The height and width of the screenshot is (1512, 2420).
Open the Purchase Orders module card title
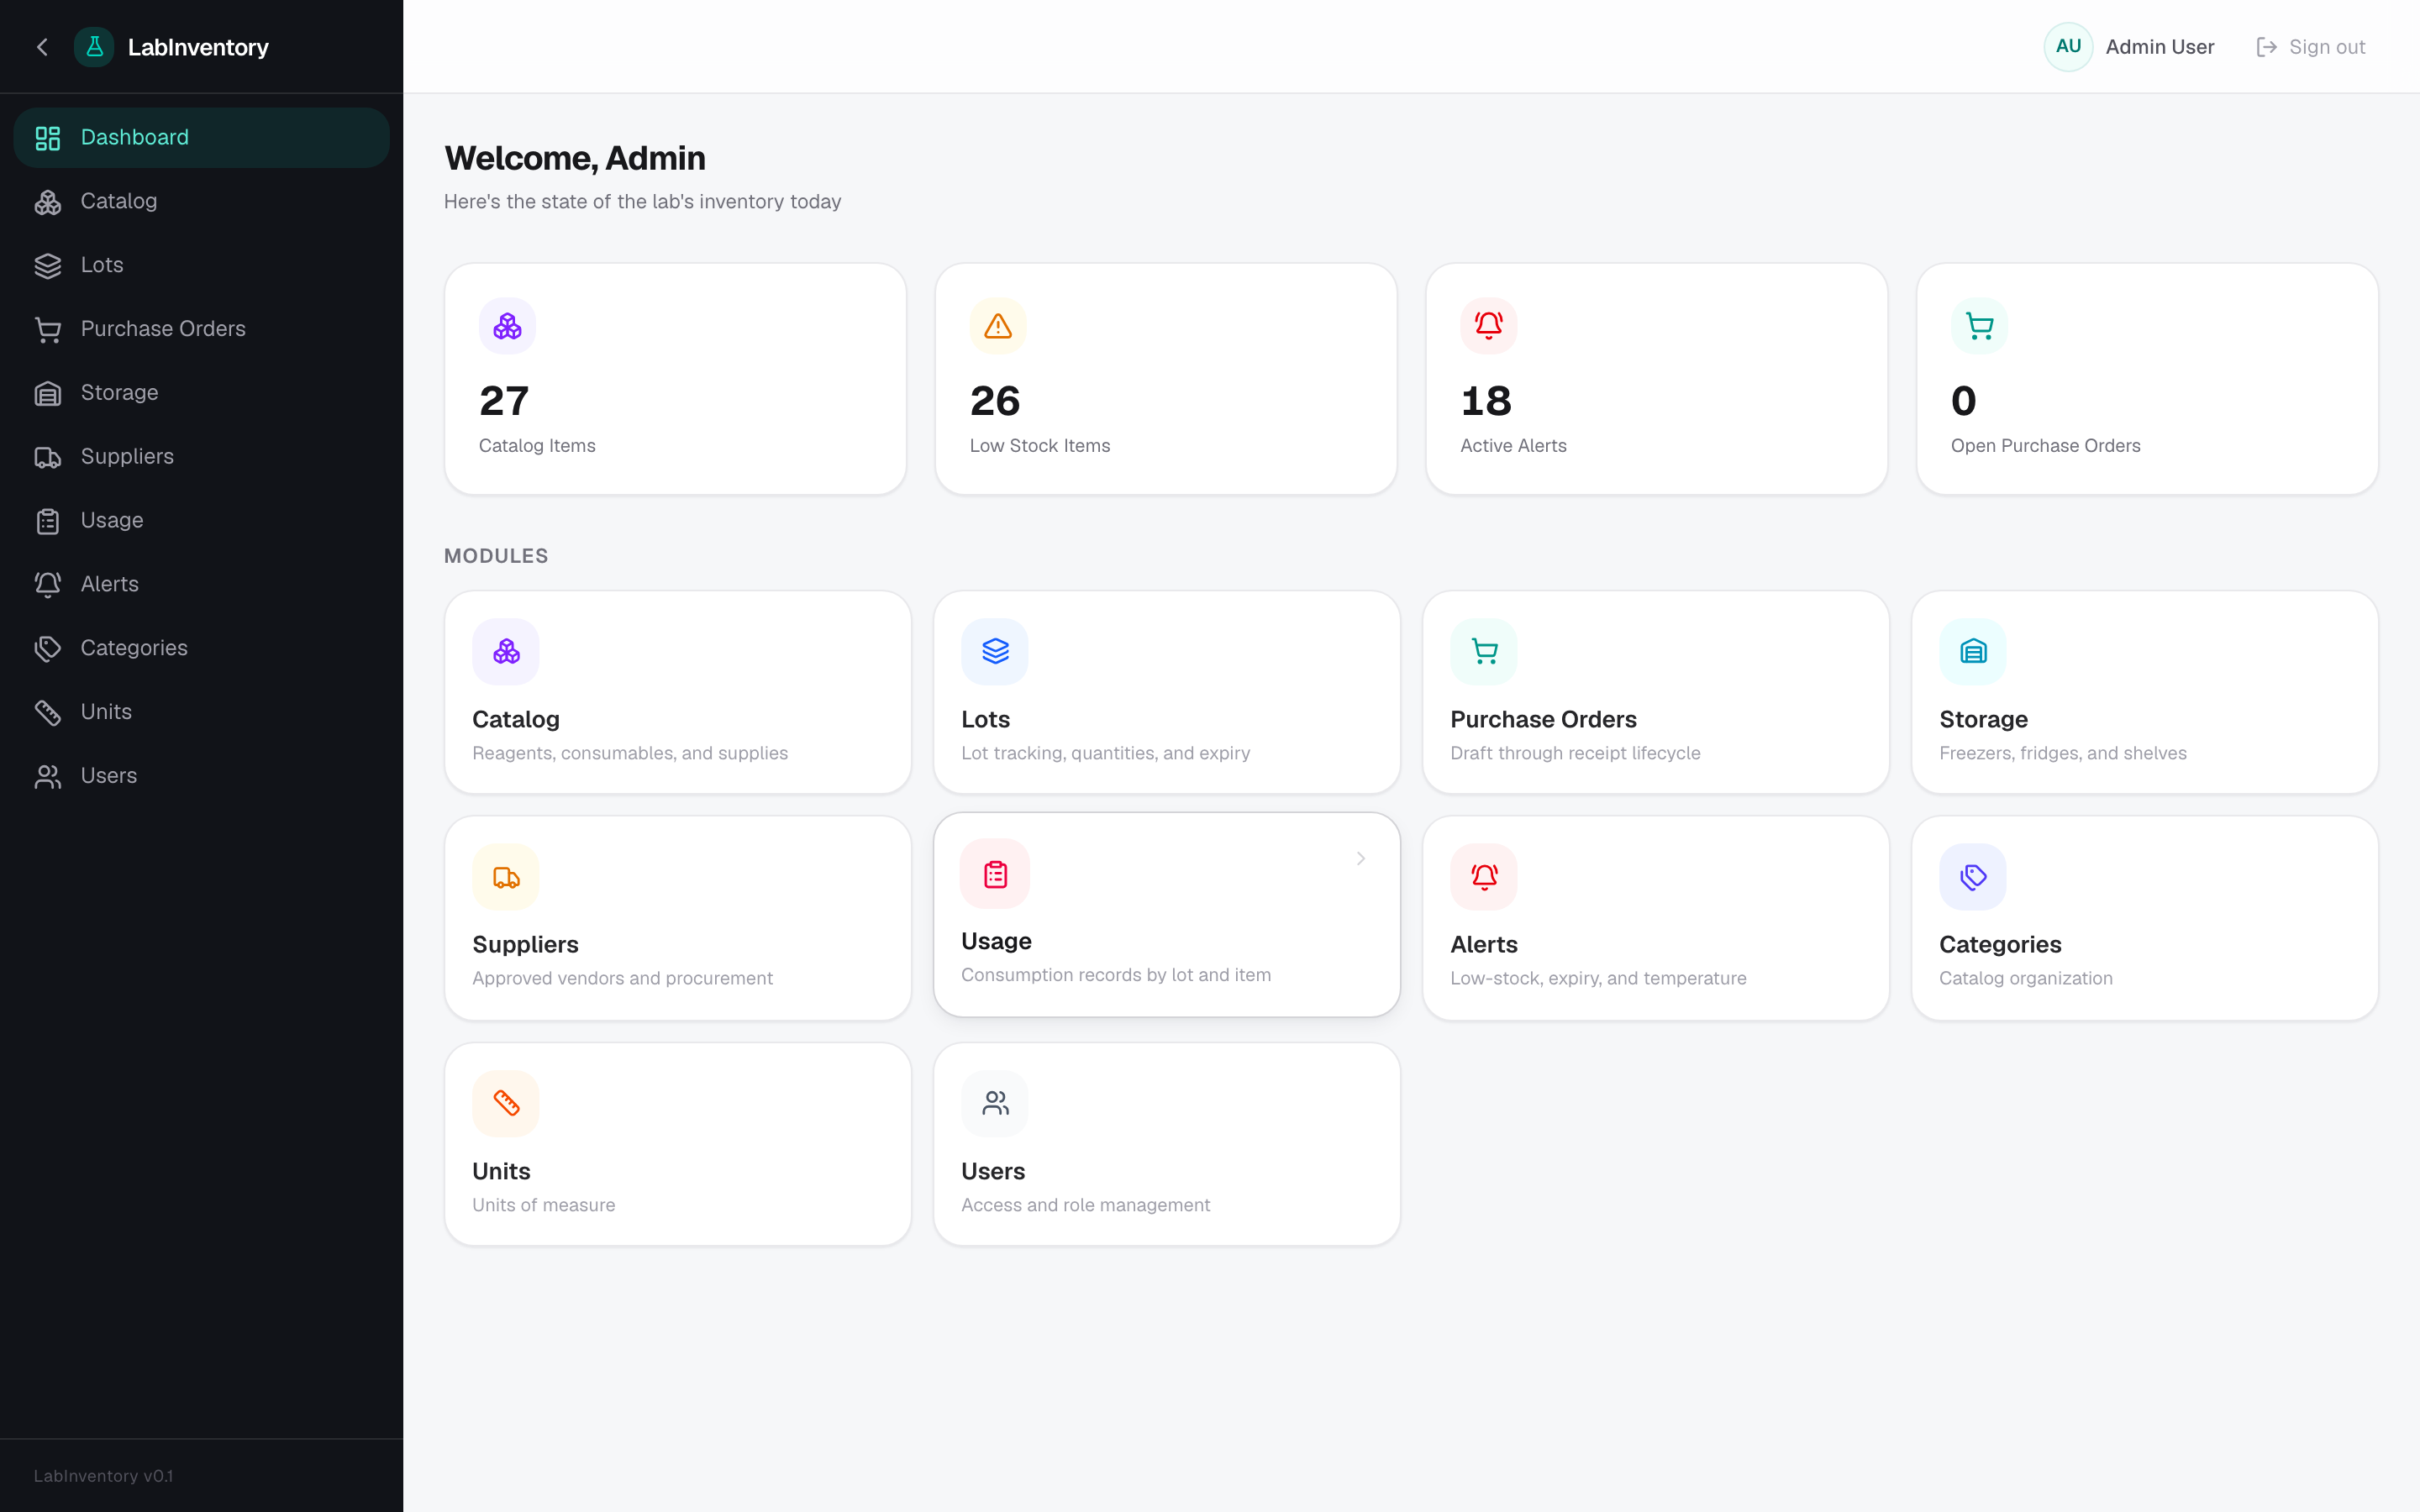(1543, 720)
